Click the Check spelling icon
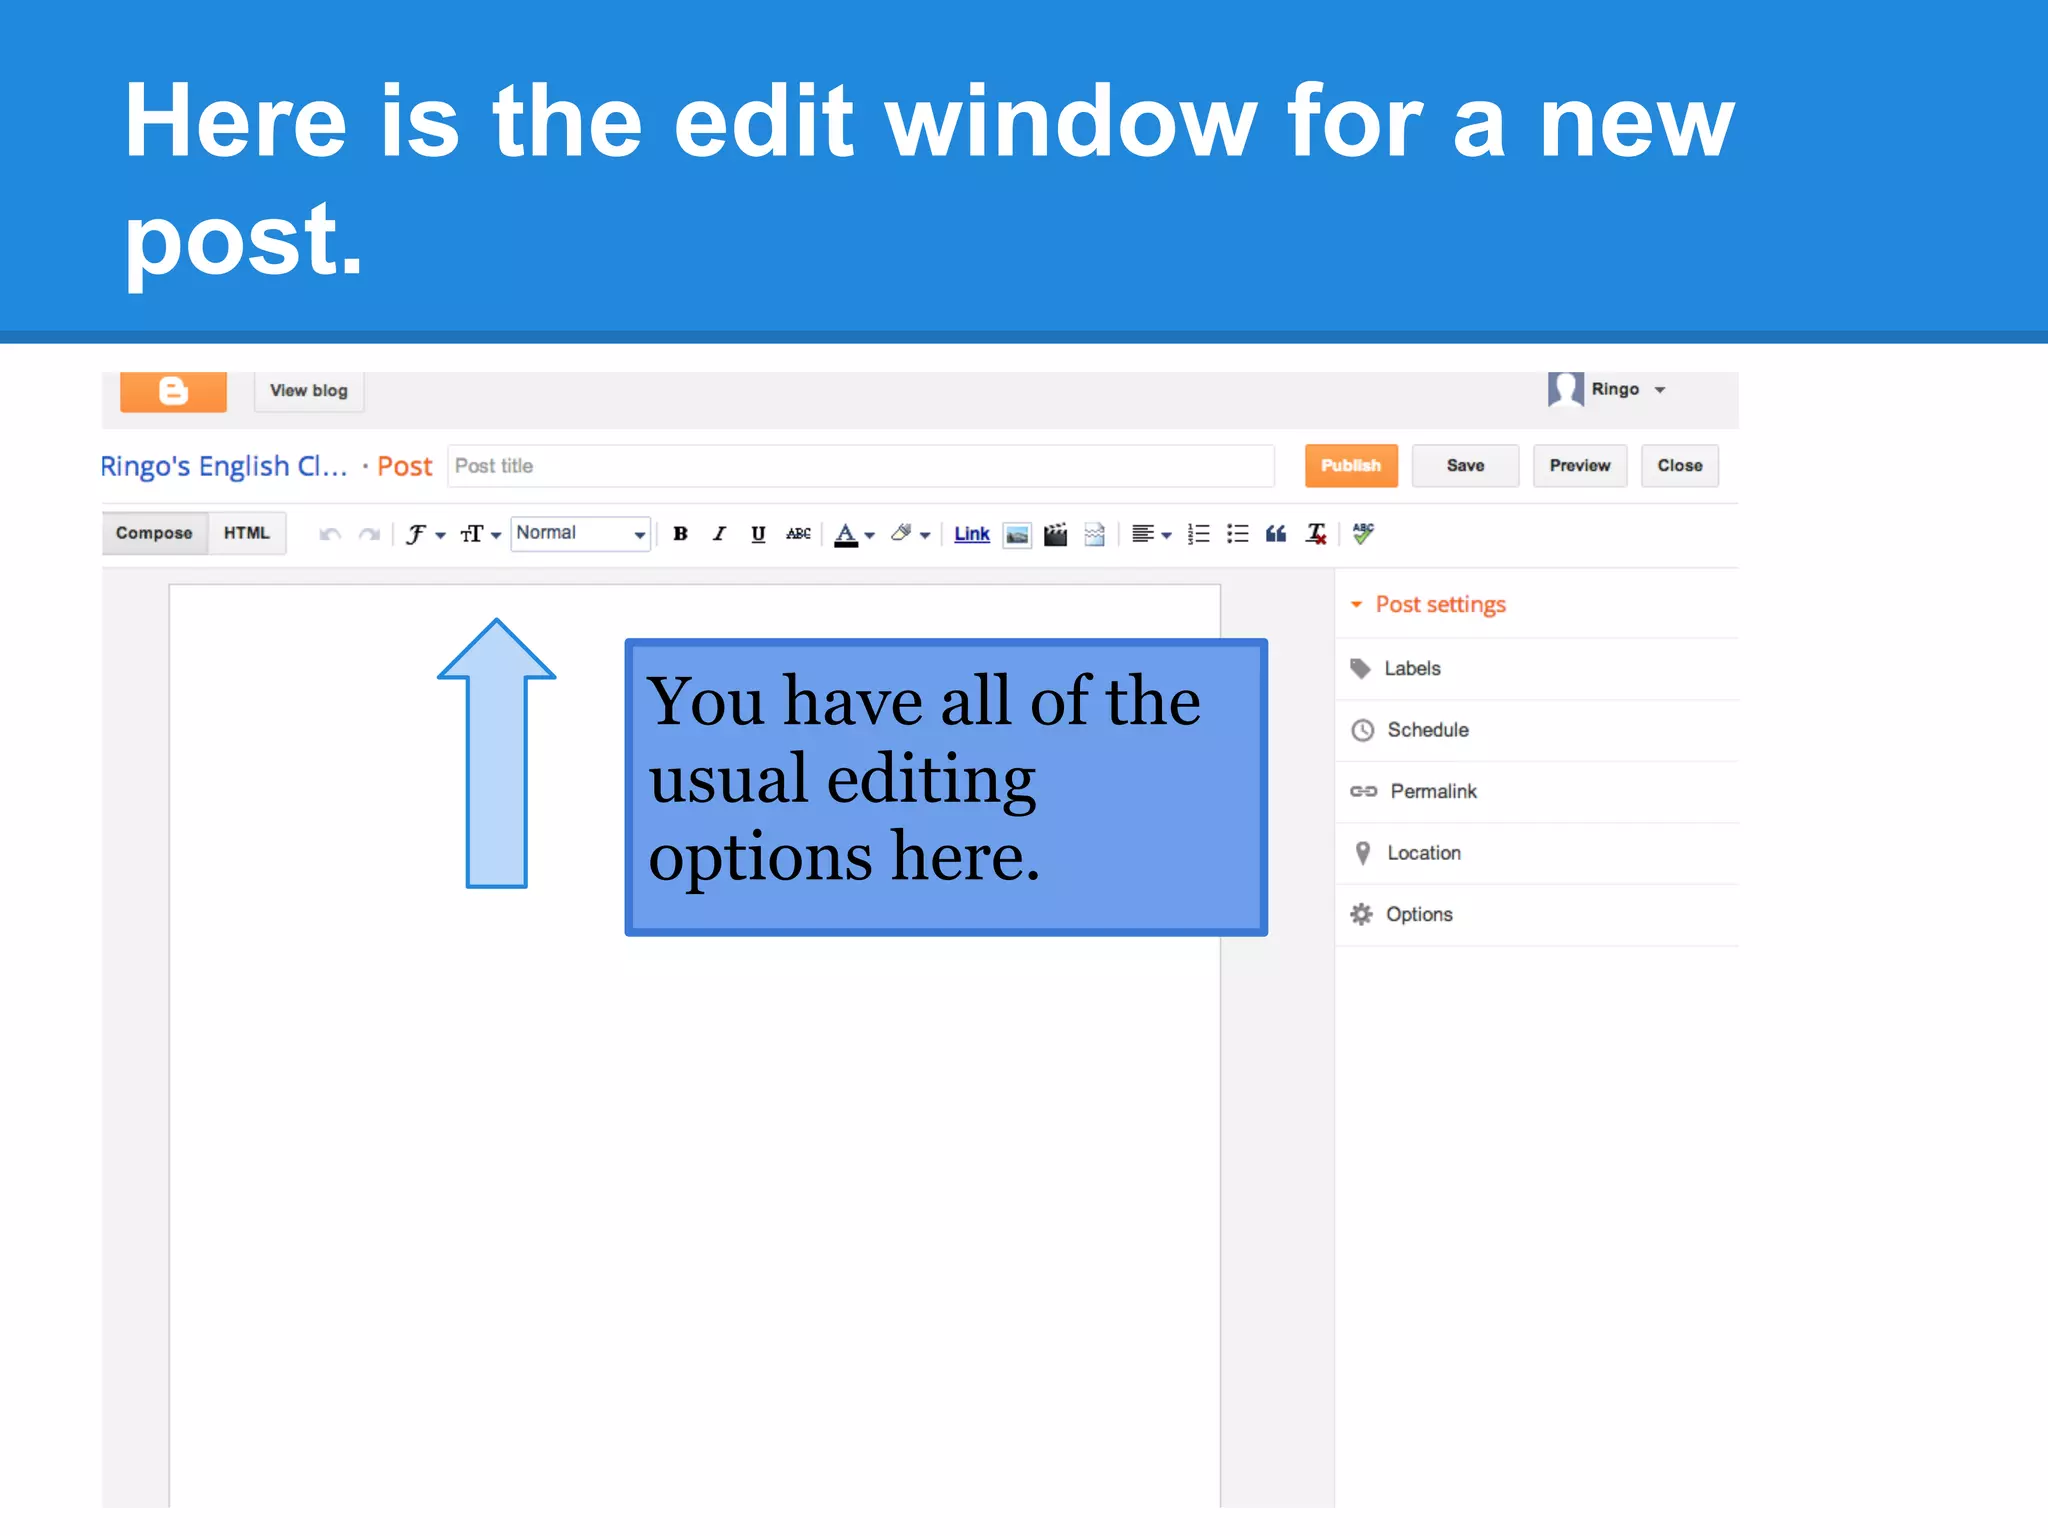This screenshot has width=2048, height=1536. point(1363,533)
